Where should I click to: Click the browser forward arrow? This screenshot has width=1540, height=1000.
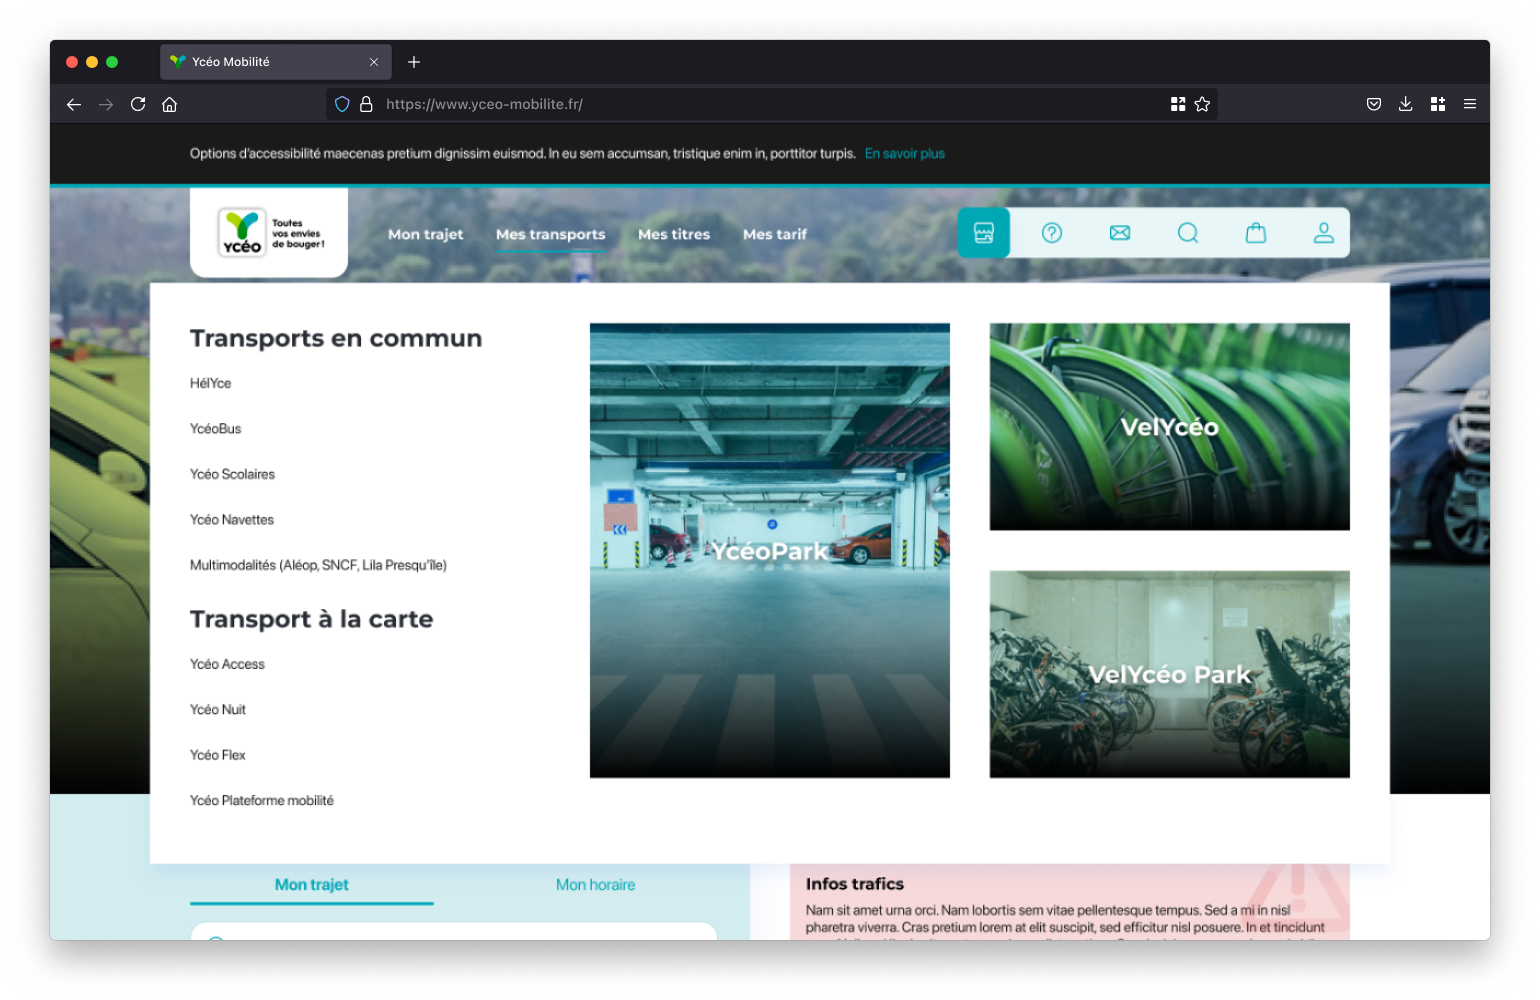[106, 104]
